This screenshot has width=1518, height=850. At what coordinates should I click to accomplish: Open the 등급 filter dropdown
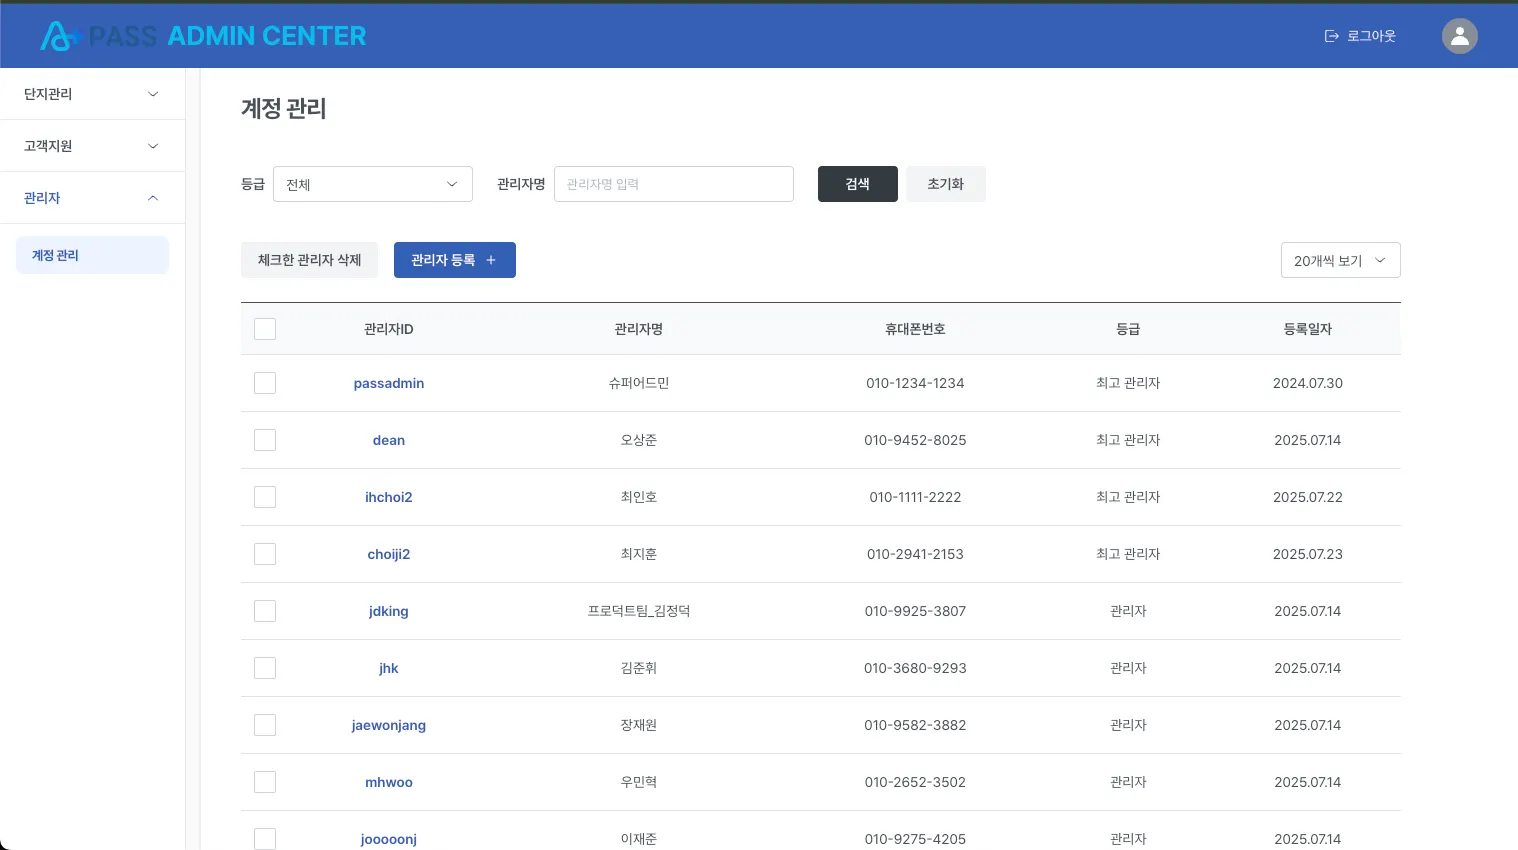(373, 184)
